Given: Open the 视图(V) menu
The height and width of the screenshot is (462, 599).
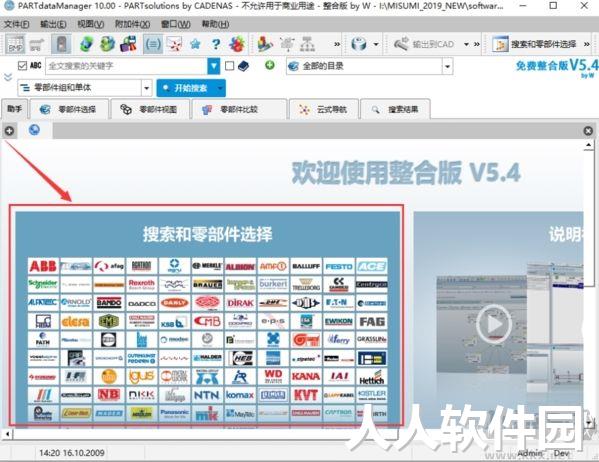Looking at the screenshot, I should 91,24.
